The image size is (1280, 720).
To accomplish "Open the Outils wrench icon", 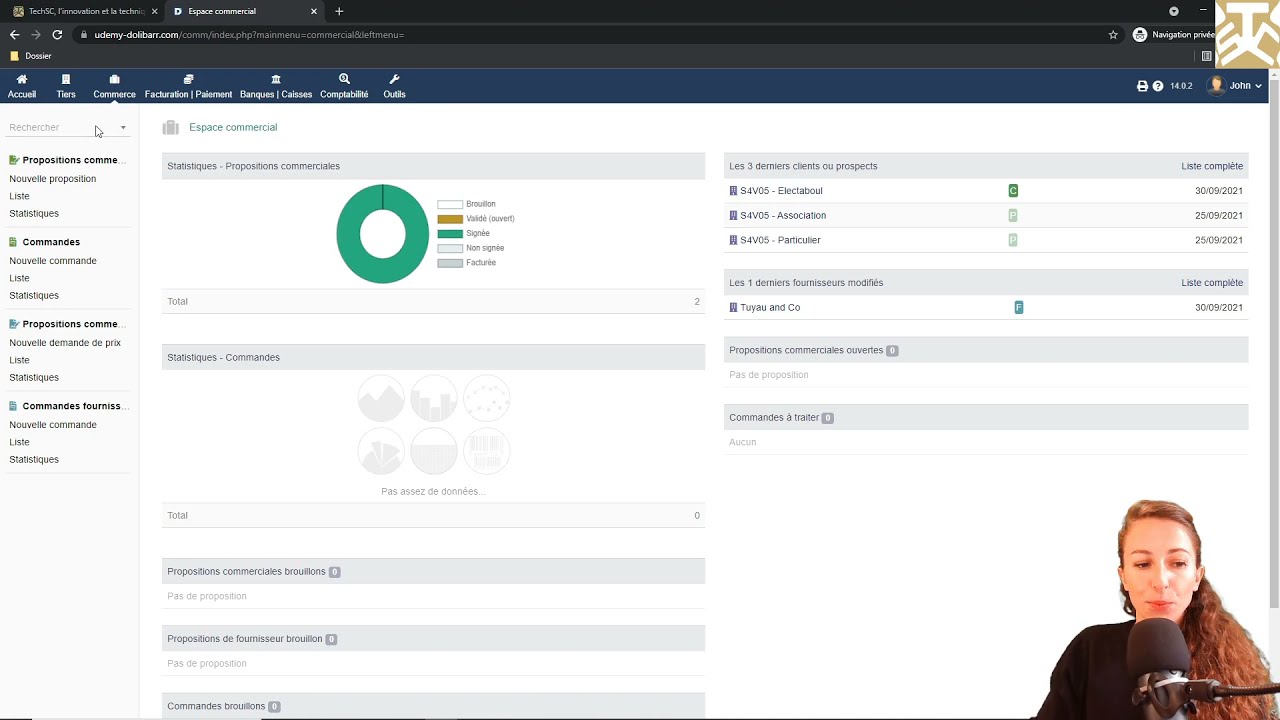I will point(394,79).
